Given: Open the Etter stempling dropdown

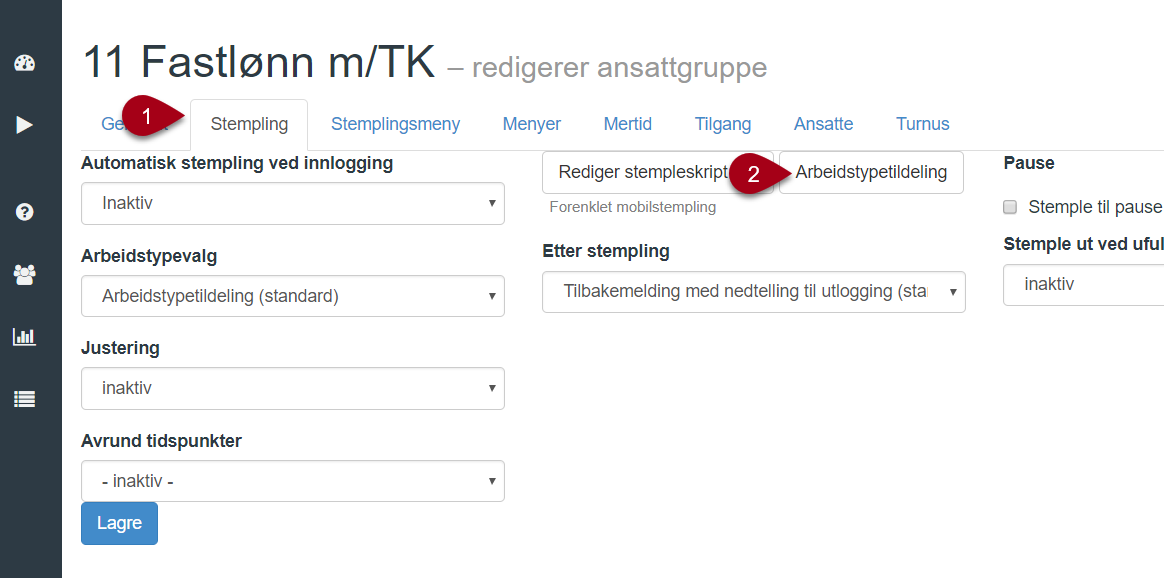Looking at the screenshot, I should click(753, 292).
